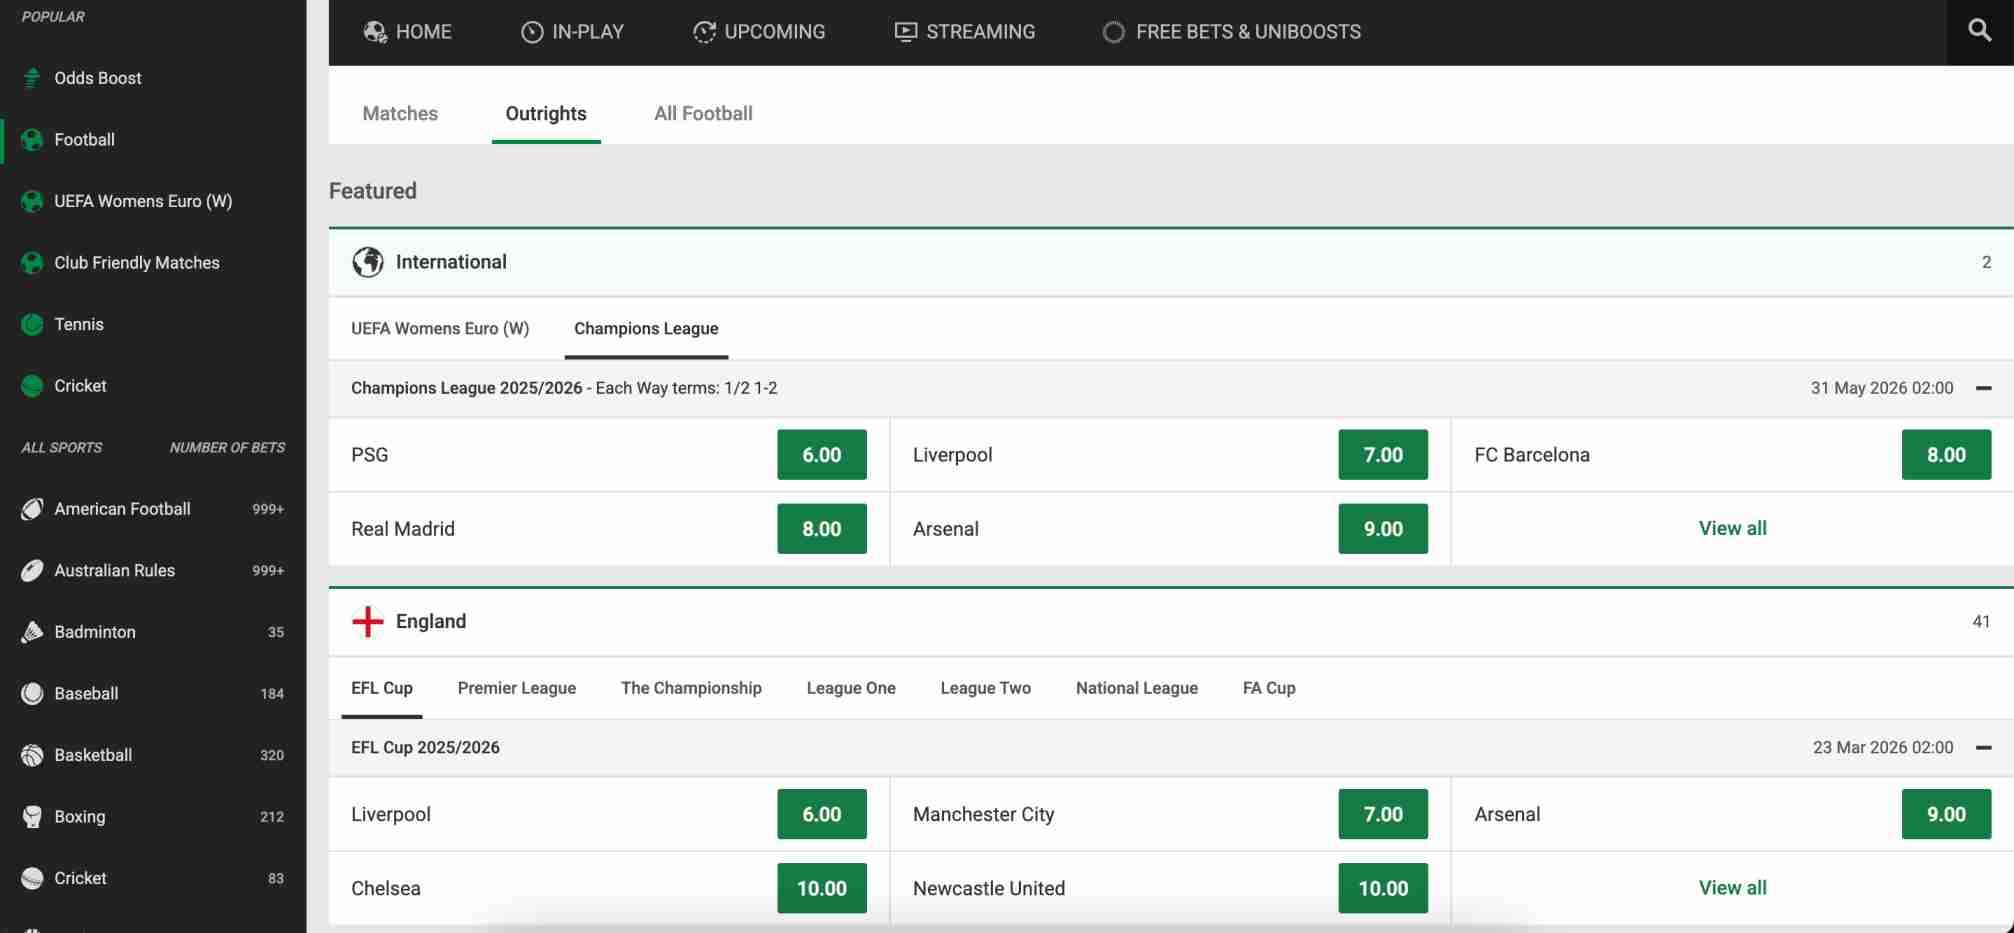Viewport: 2014px width, 933px height.
Task: Click View all under EFL Cup
Action: (x=1732, y=888)
